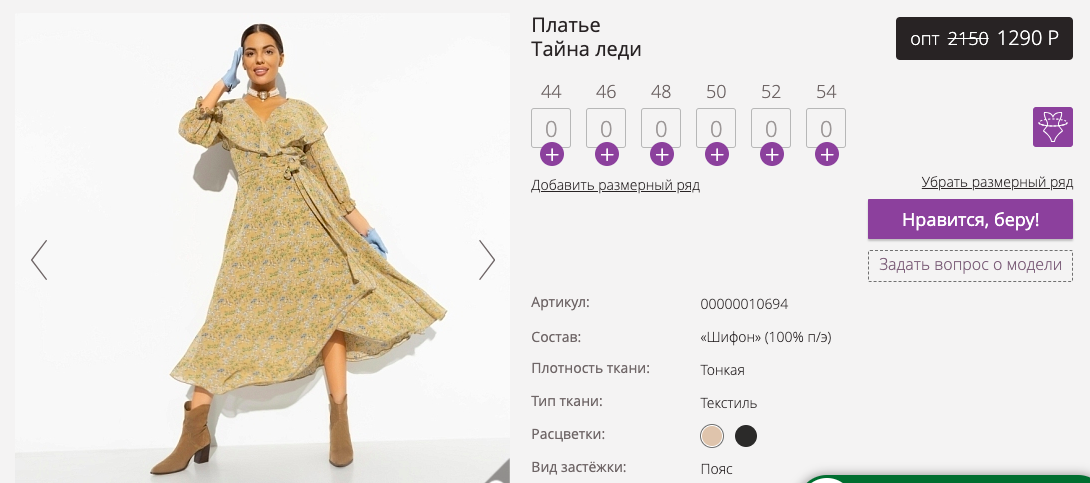Open the purple body-measurement size guide icon
Screen dimensions: 1090x483
(1052, 127)
